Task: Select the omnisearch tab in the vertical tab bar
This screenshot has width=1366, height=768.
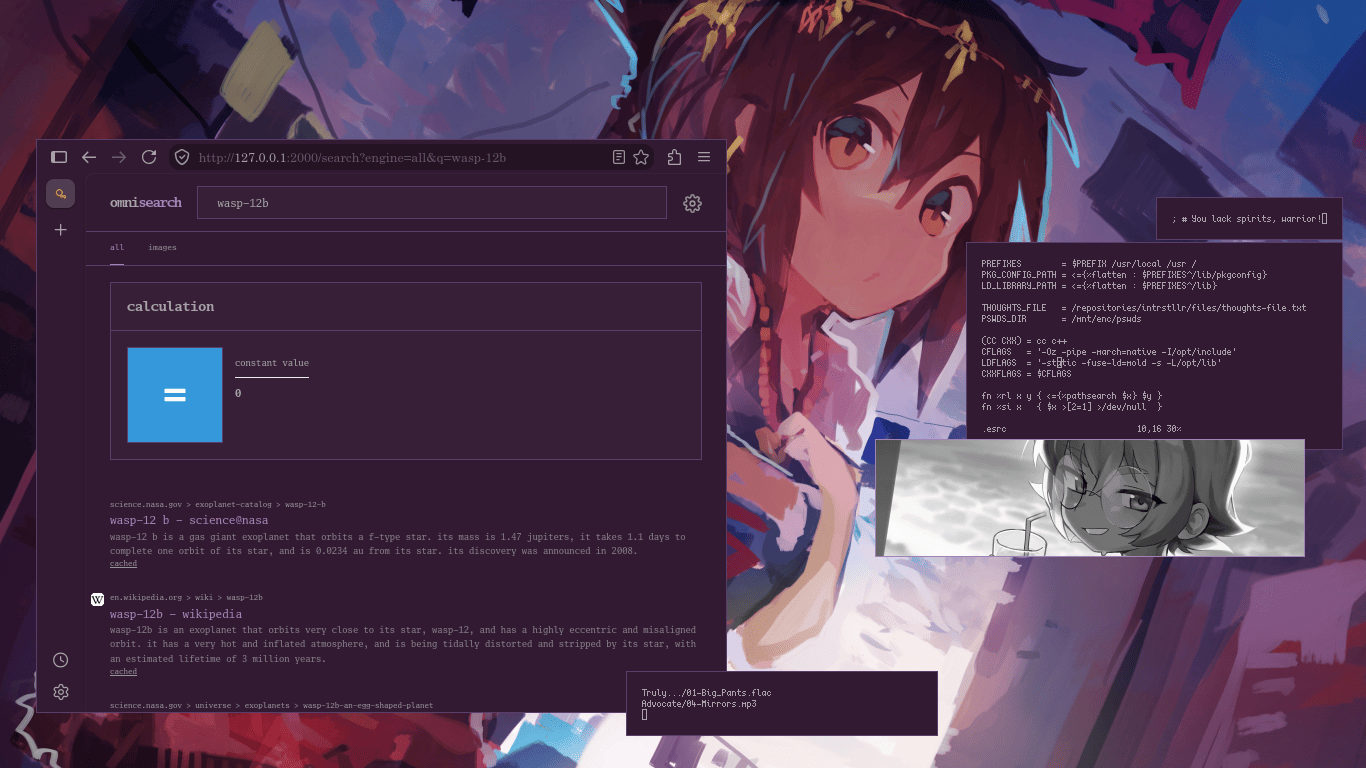Action: click(61, 194)
